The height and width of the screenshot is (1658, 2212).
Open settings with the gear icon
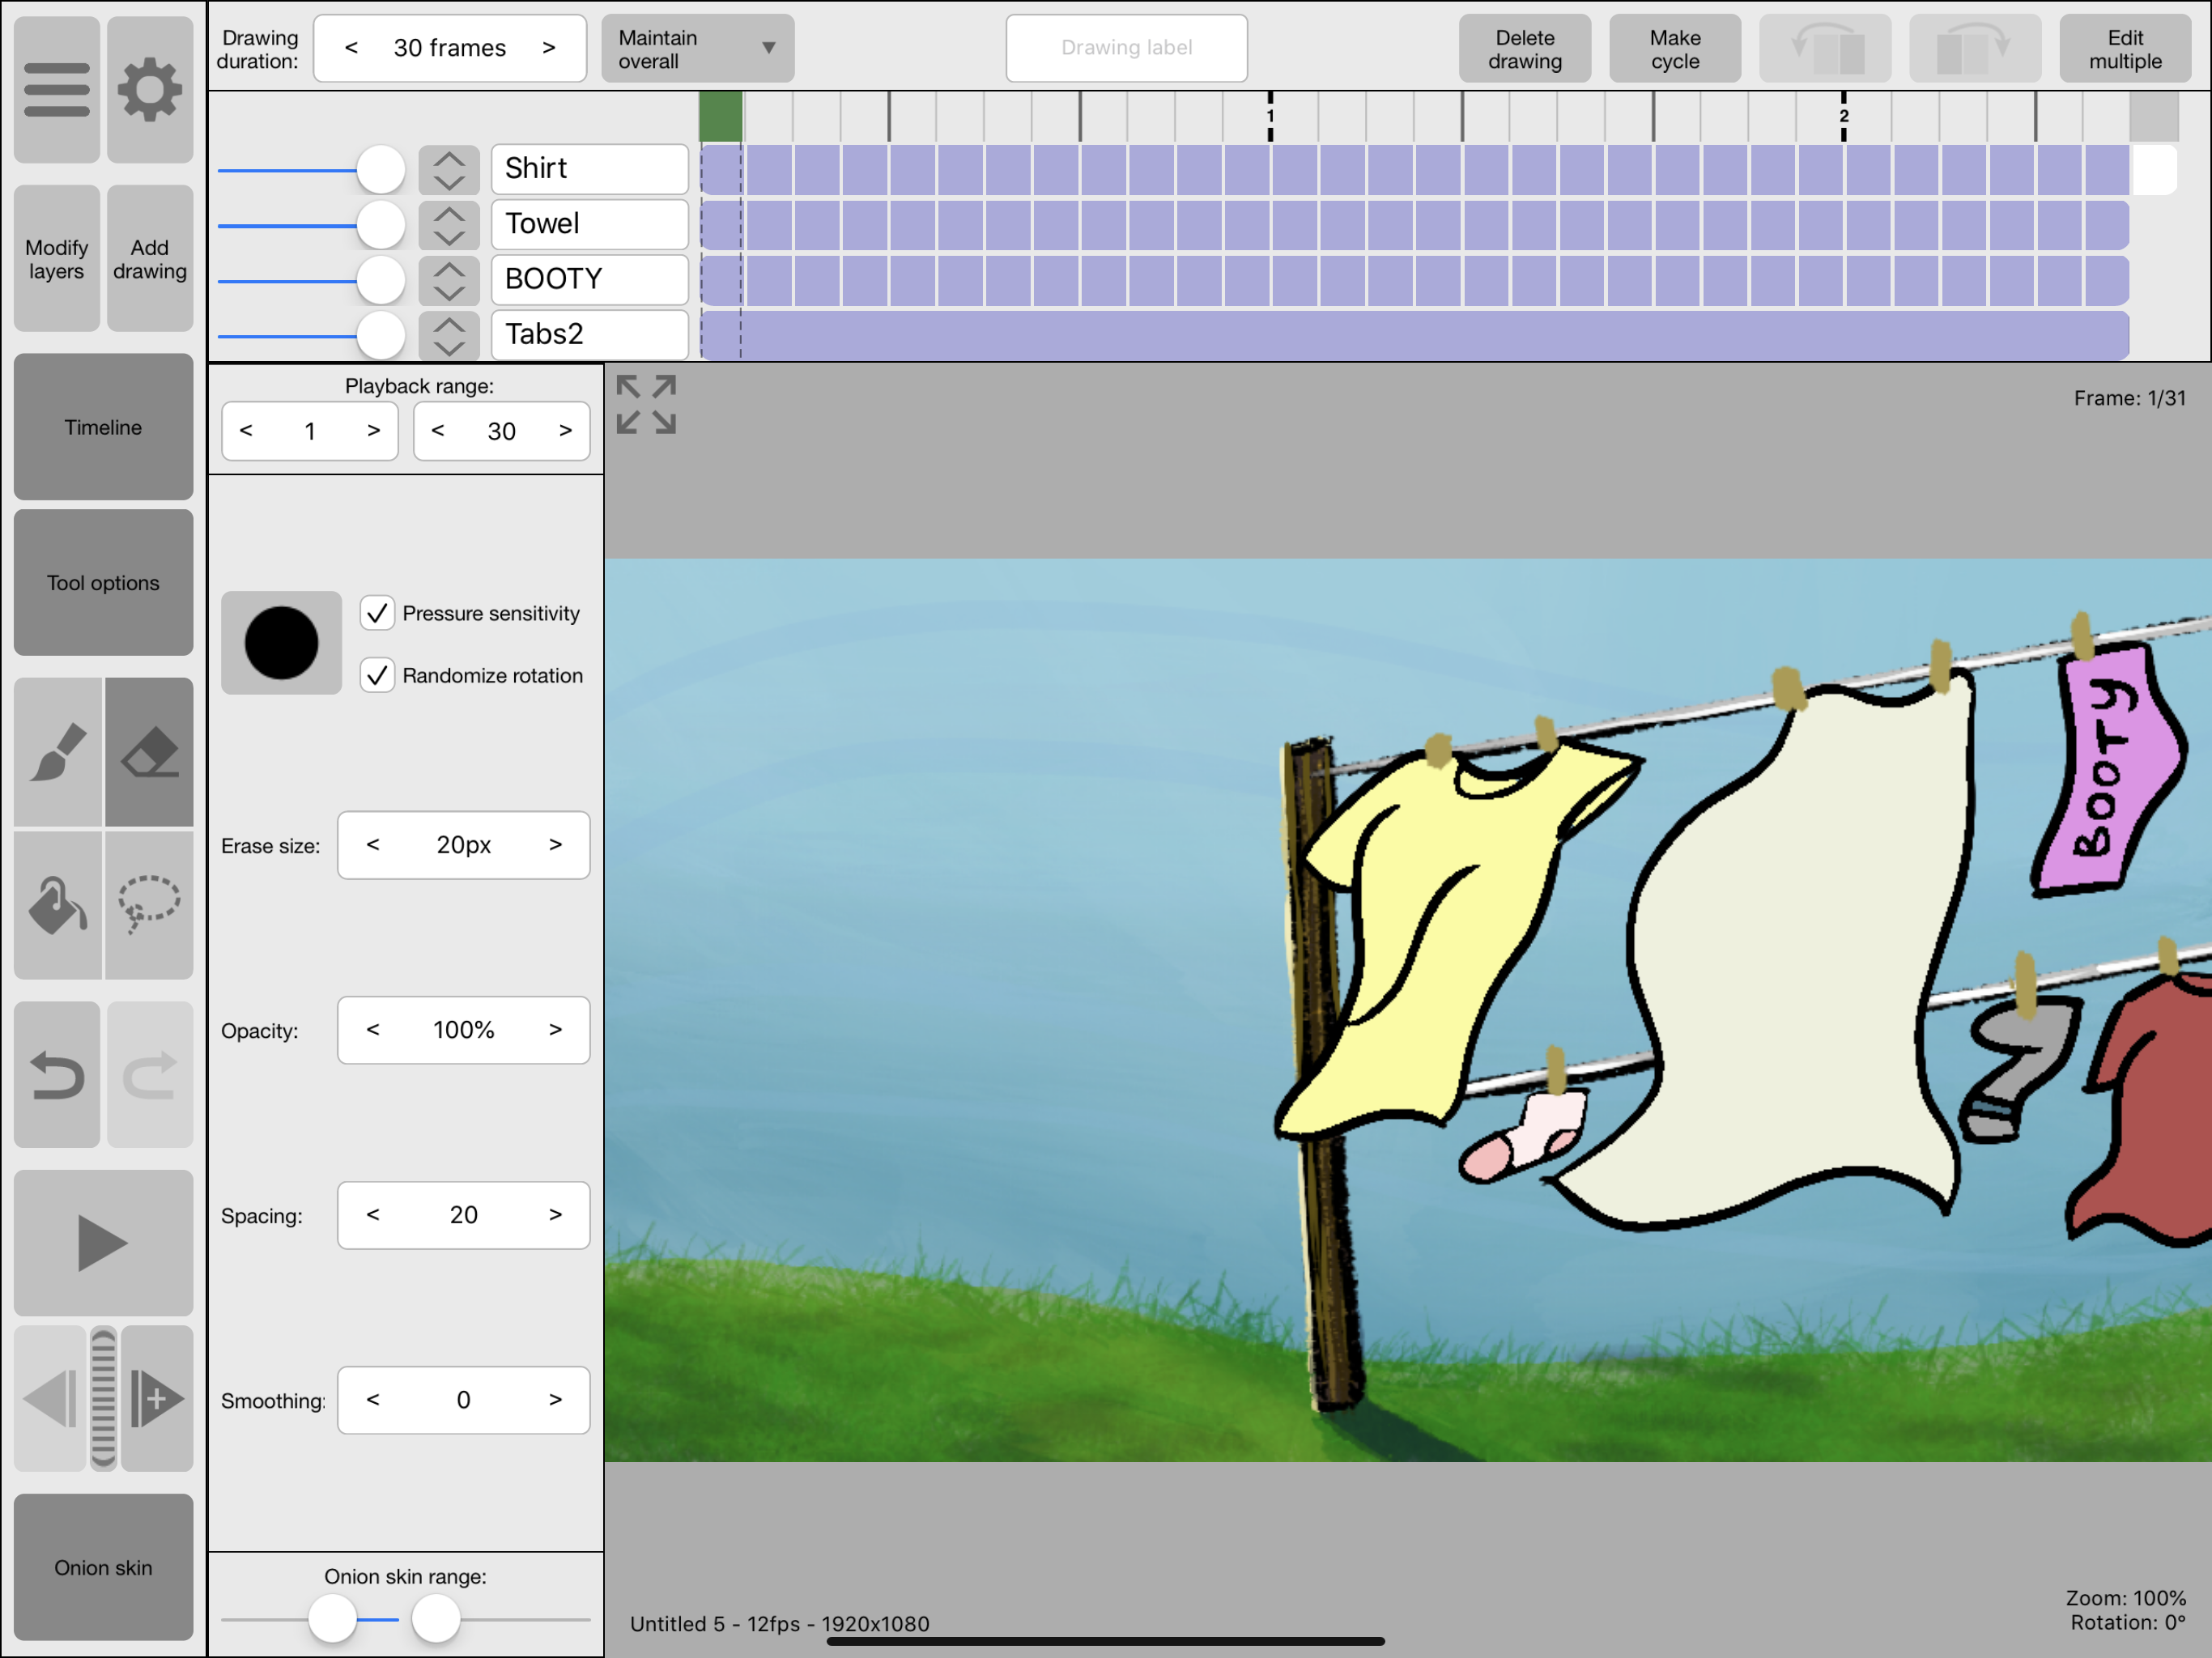150,90
